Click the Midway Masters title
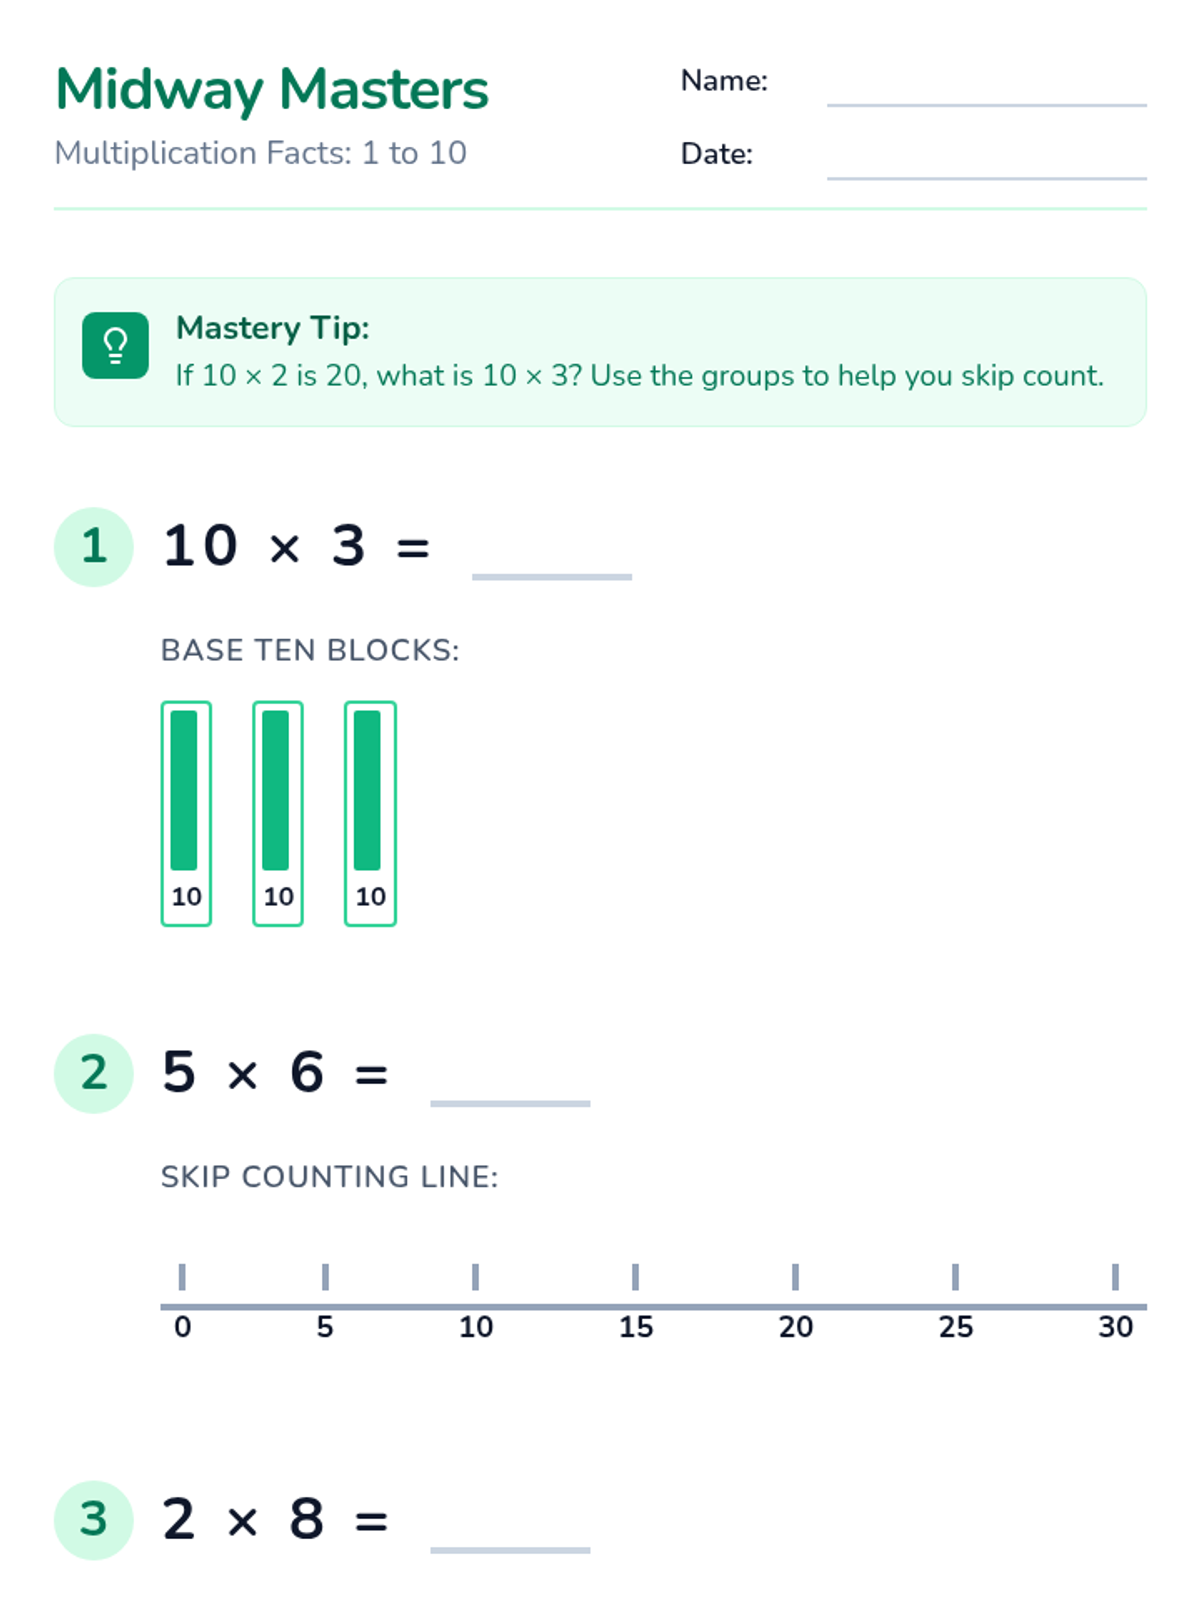 tap(272, 90)
